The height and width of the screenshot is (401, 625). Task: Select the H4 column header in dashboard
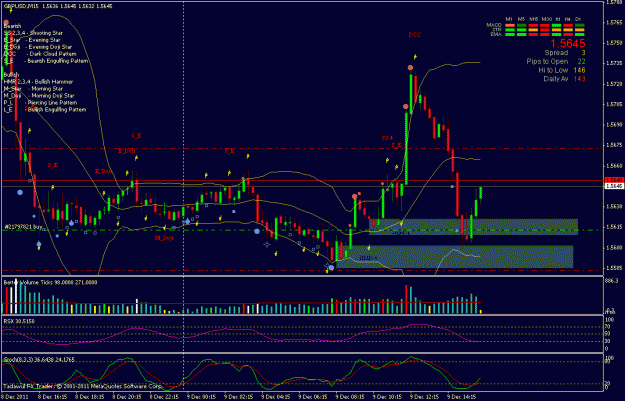click(568, 19)
